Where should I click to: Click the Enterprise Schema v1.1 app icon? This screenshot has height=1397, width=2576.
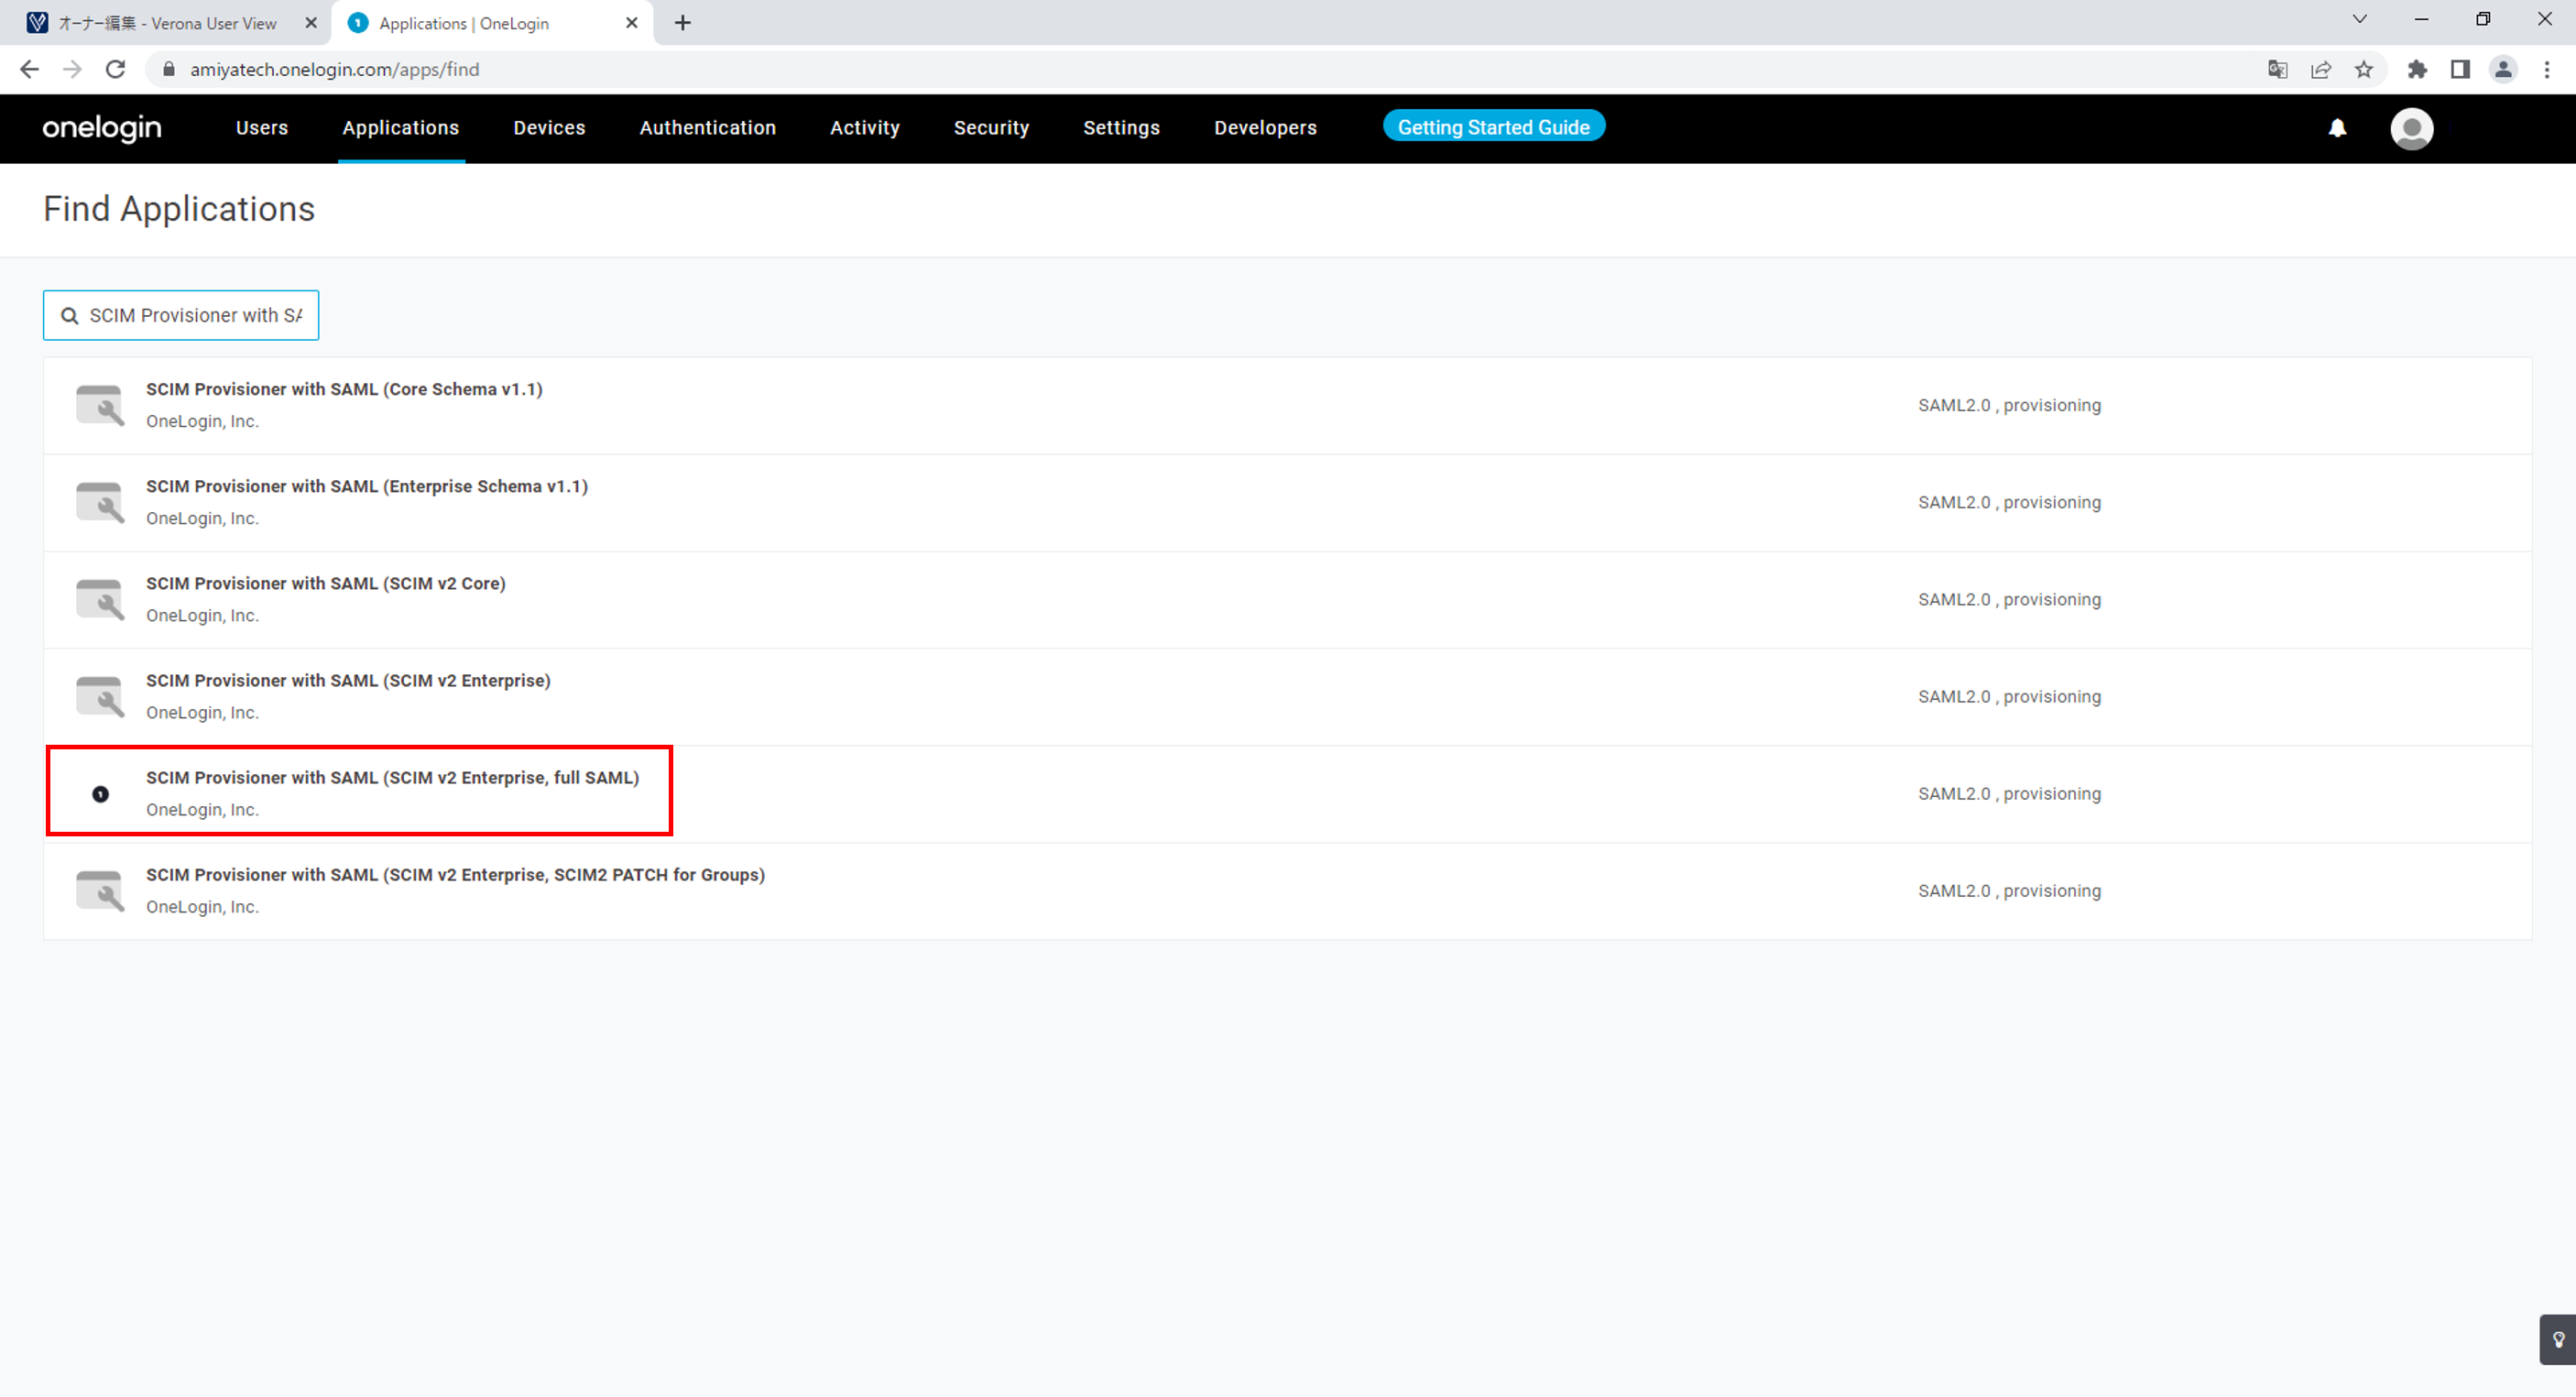100,502
